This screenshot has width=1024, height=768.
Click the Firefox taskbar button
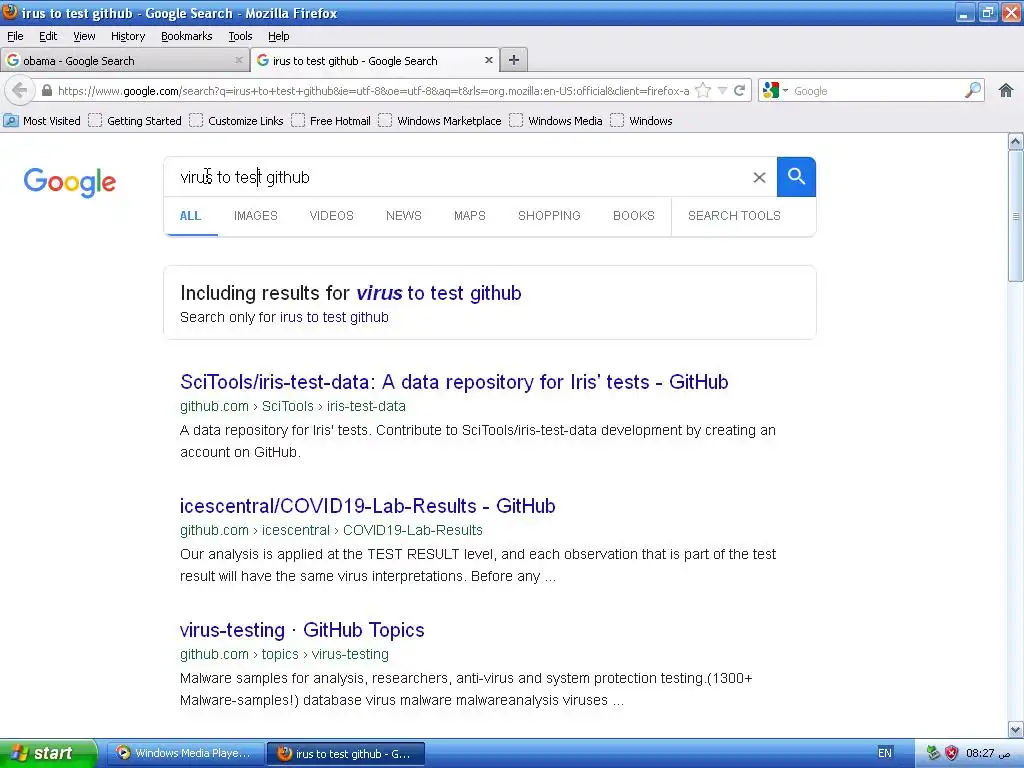[x=347, y=754]
